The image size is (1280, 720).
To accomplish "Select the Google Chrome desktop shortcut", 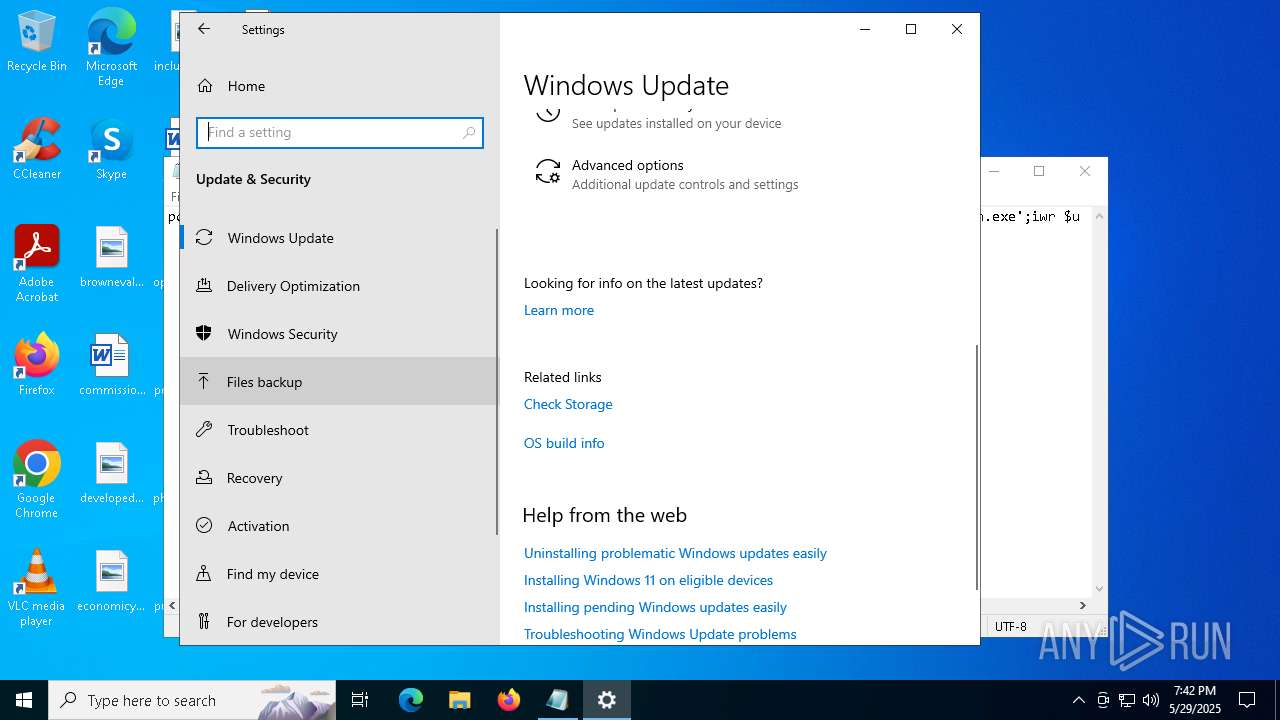I will coord(37,480).
